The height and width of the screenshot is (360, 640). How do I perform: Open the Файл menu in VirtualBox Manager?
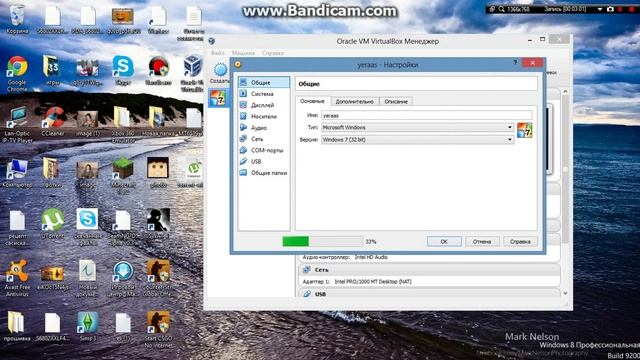[x=218, y=53]
